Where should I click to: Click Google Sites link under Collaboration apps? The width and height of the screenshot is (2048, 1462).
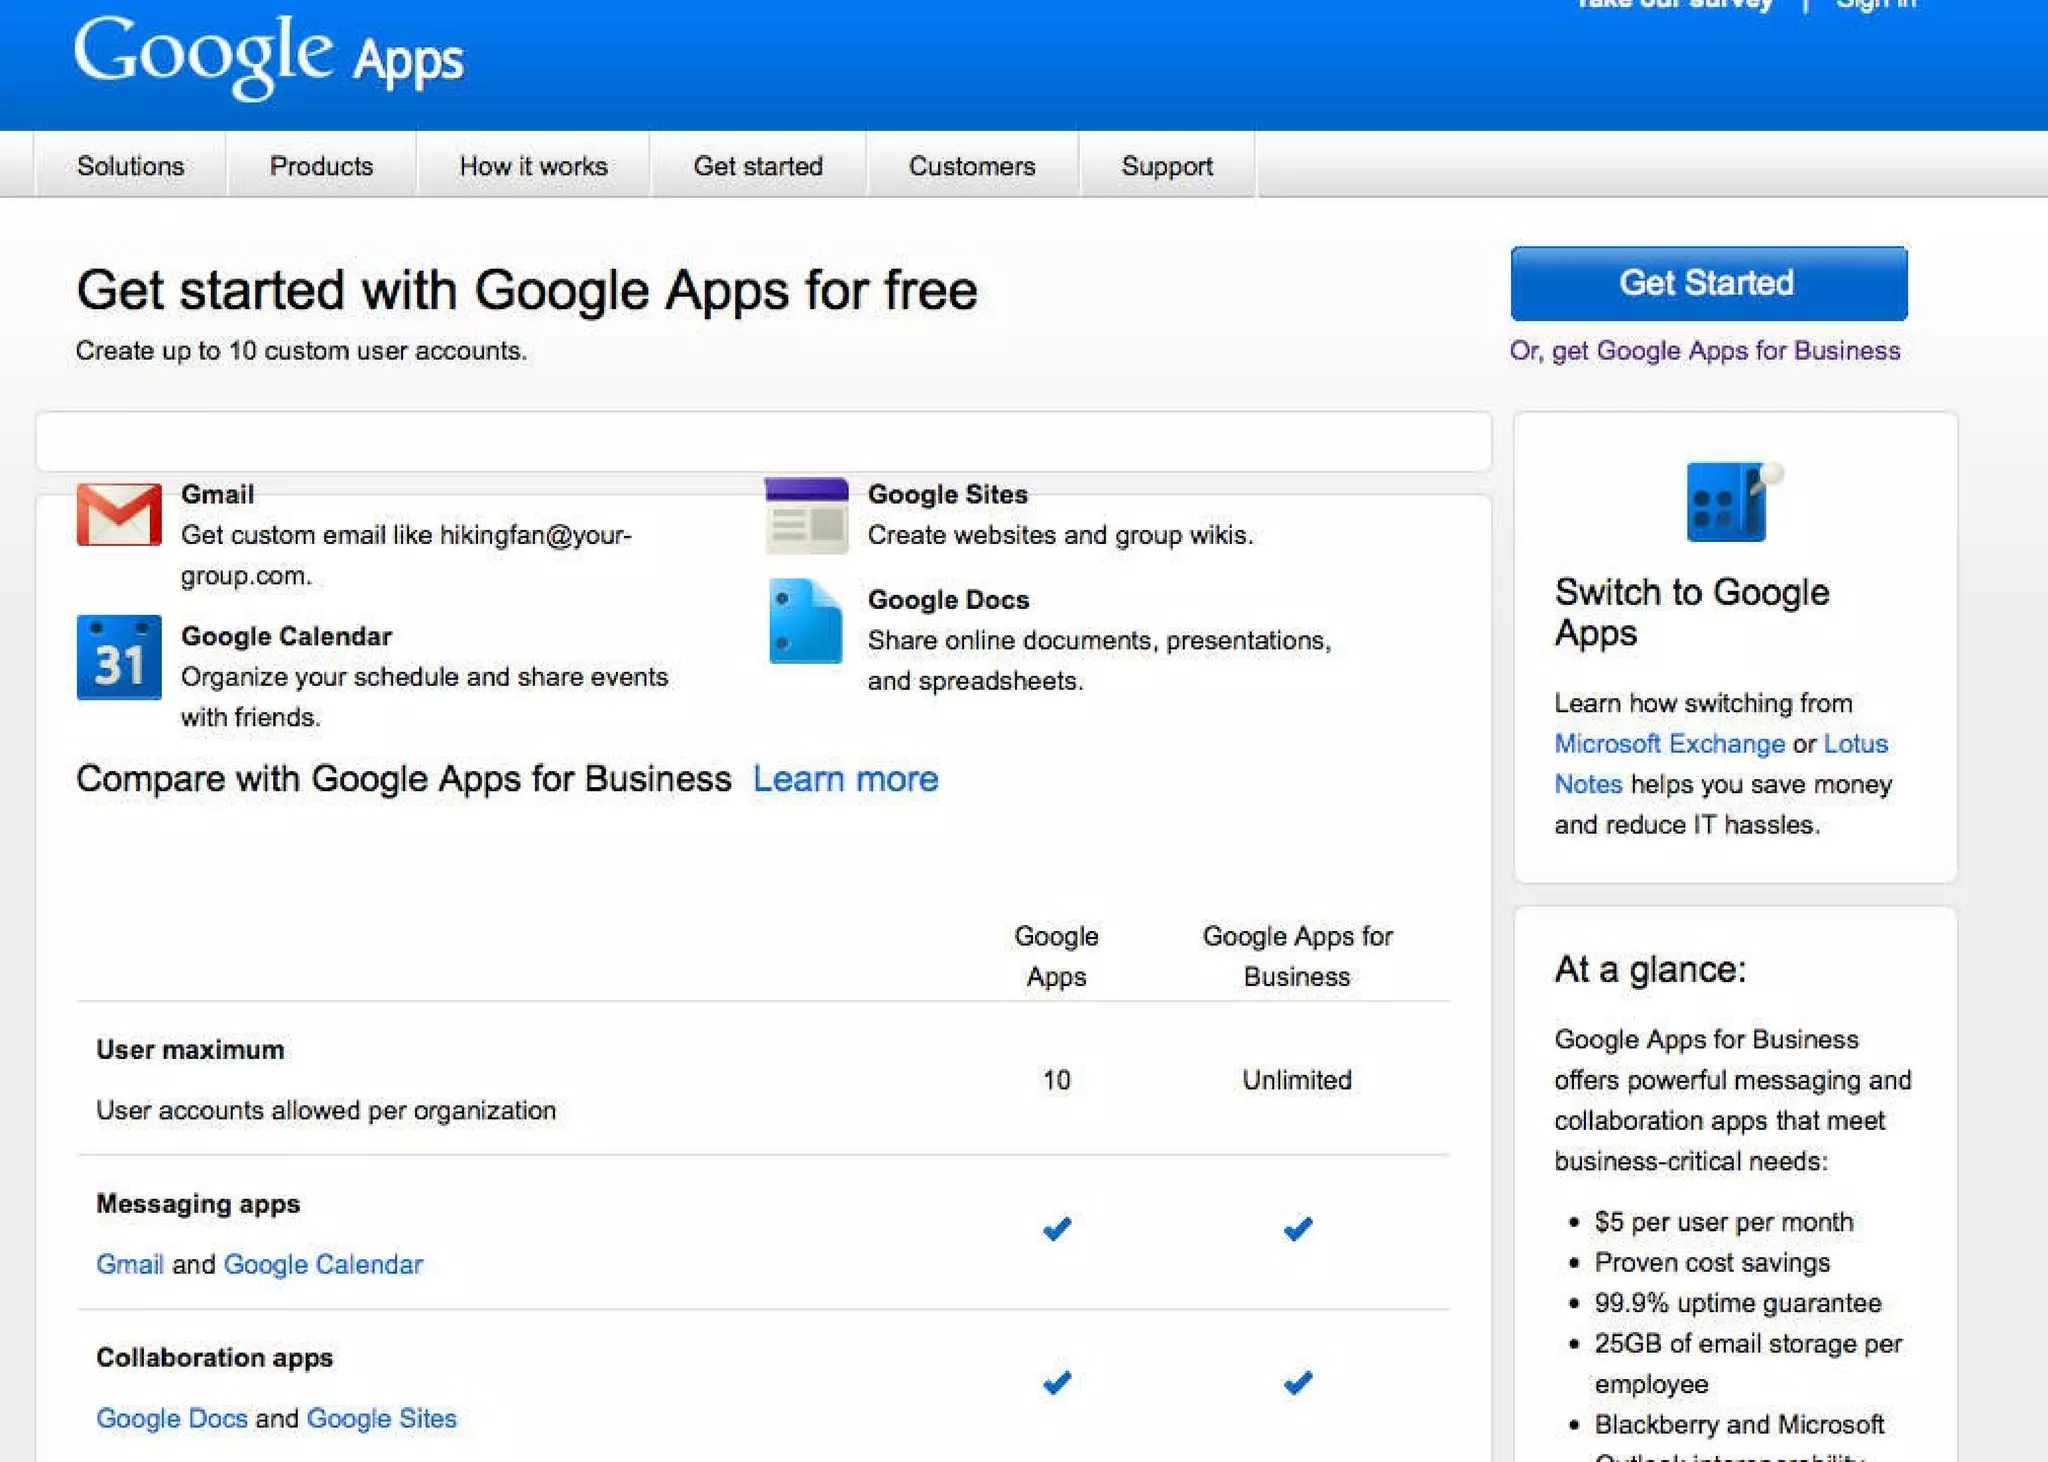[381, 1418]
